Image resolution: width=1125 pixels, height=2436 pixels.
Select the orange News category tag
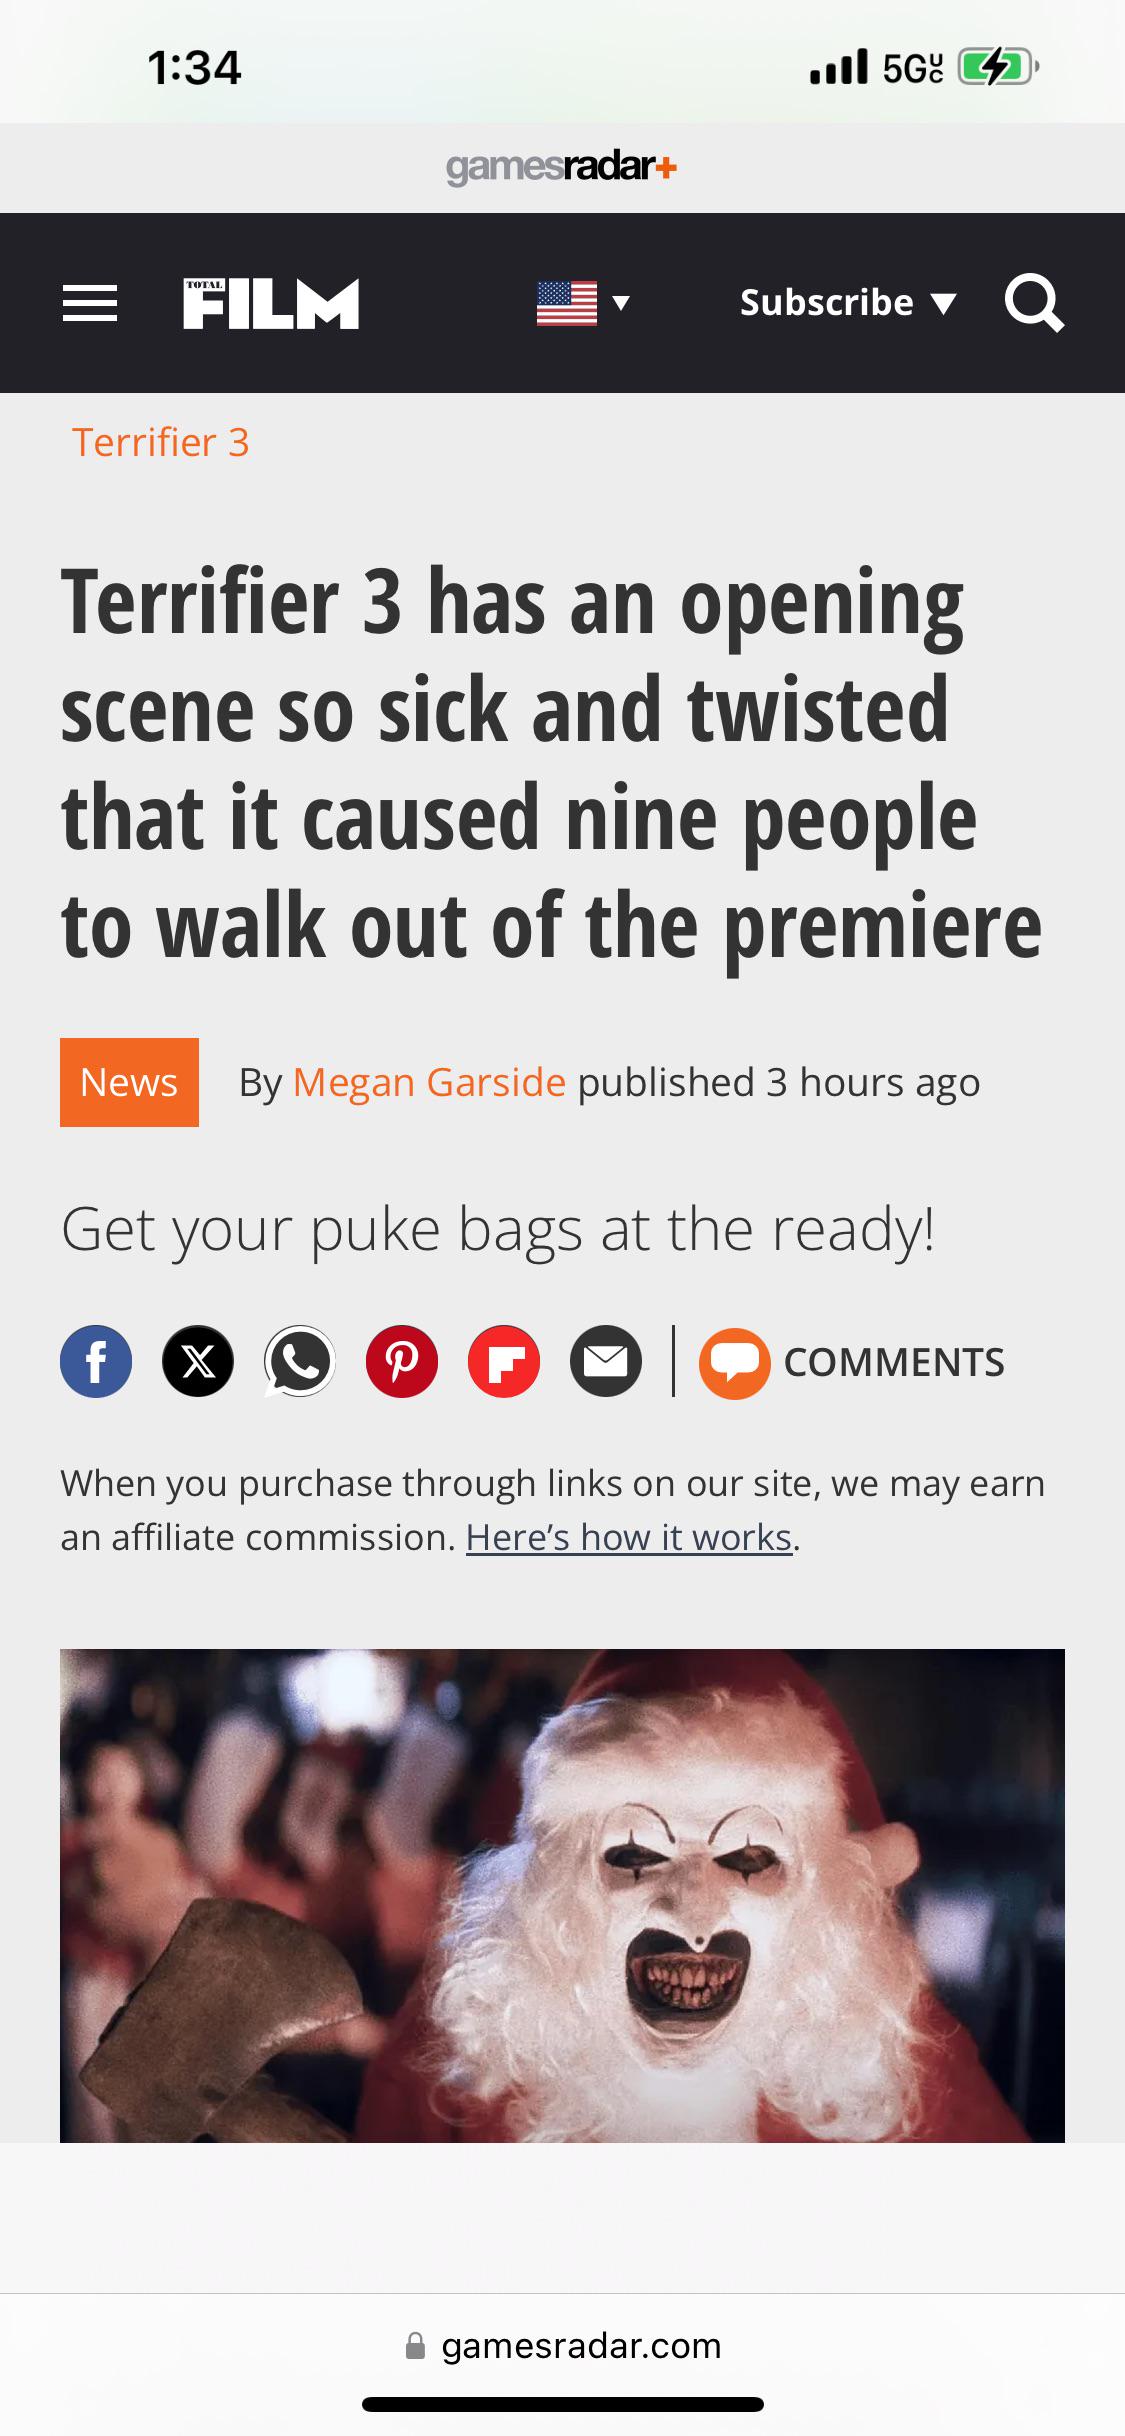click(129, 1082)
